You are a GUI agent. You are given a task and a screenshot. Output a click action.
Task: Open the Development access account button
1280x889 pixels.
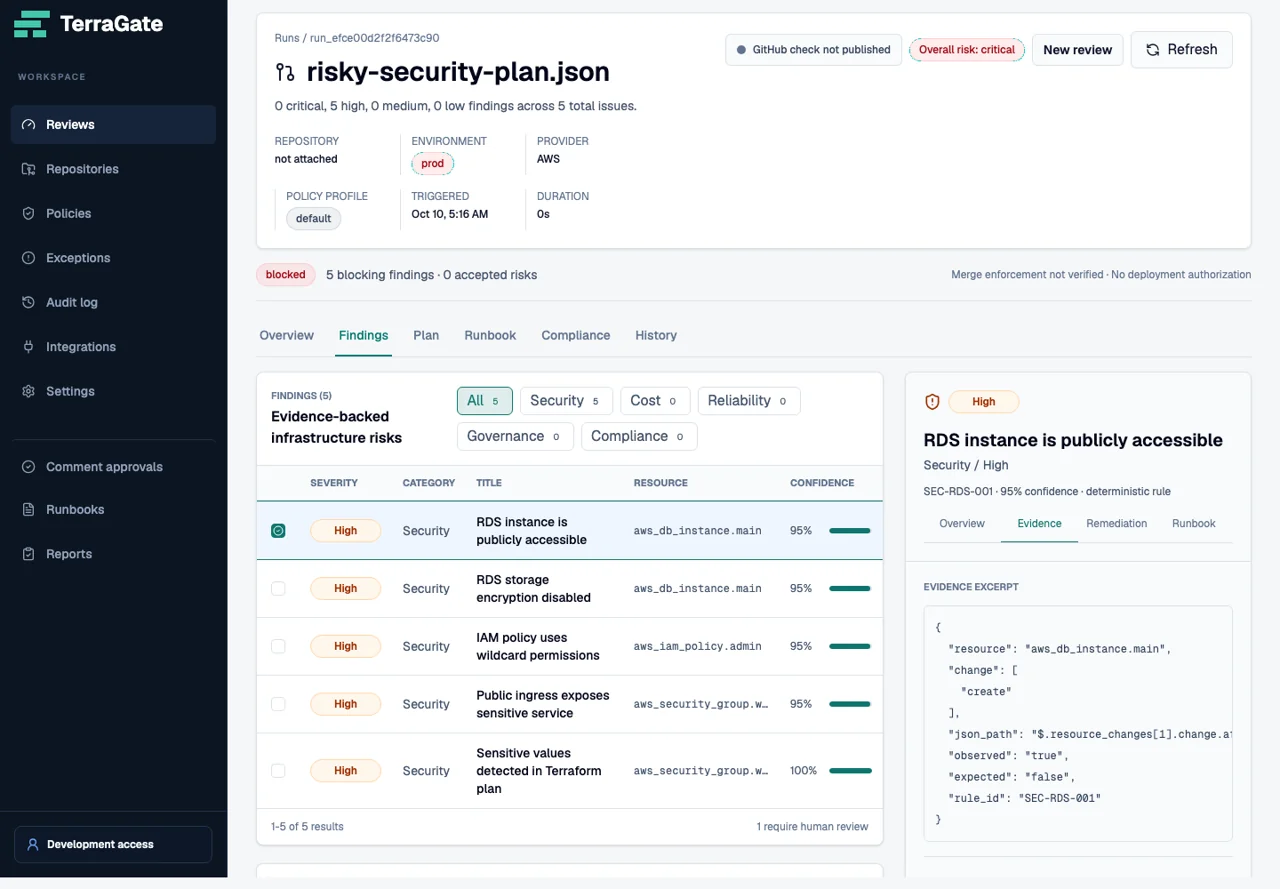click(x=113, y=844)
